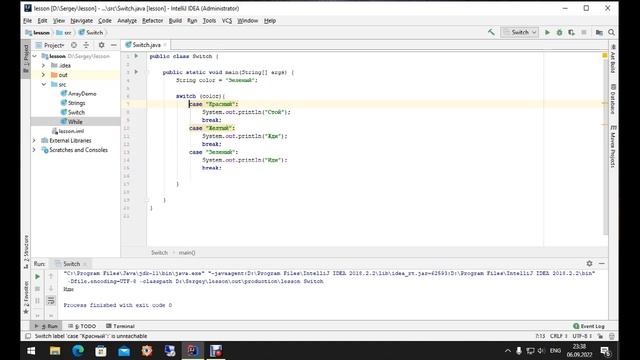The image size is (640, 360).
Task: Open Project Structure folder icon in toolbar
Action: tap(599, 32)
